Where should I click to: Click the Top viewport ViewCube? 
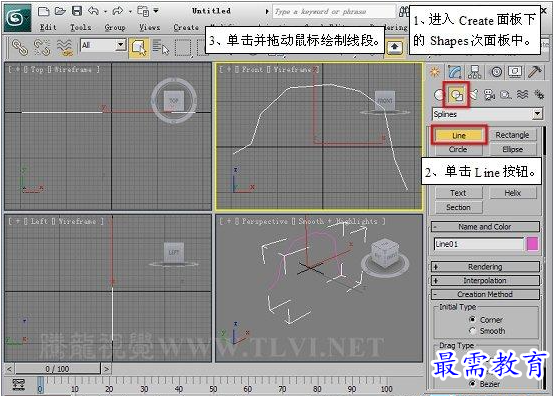(173, 101)
